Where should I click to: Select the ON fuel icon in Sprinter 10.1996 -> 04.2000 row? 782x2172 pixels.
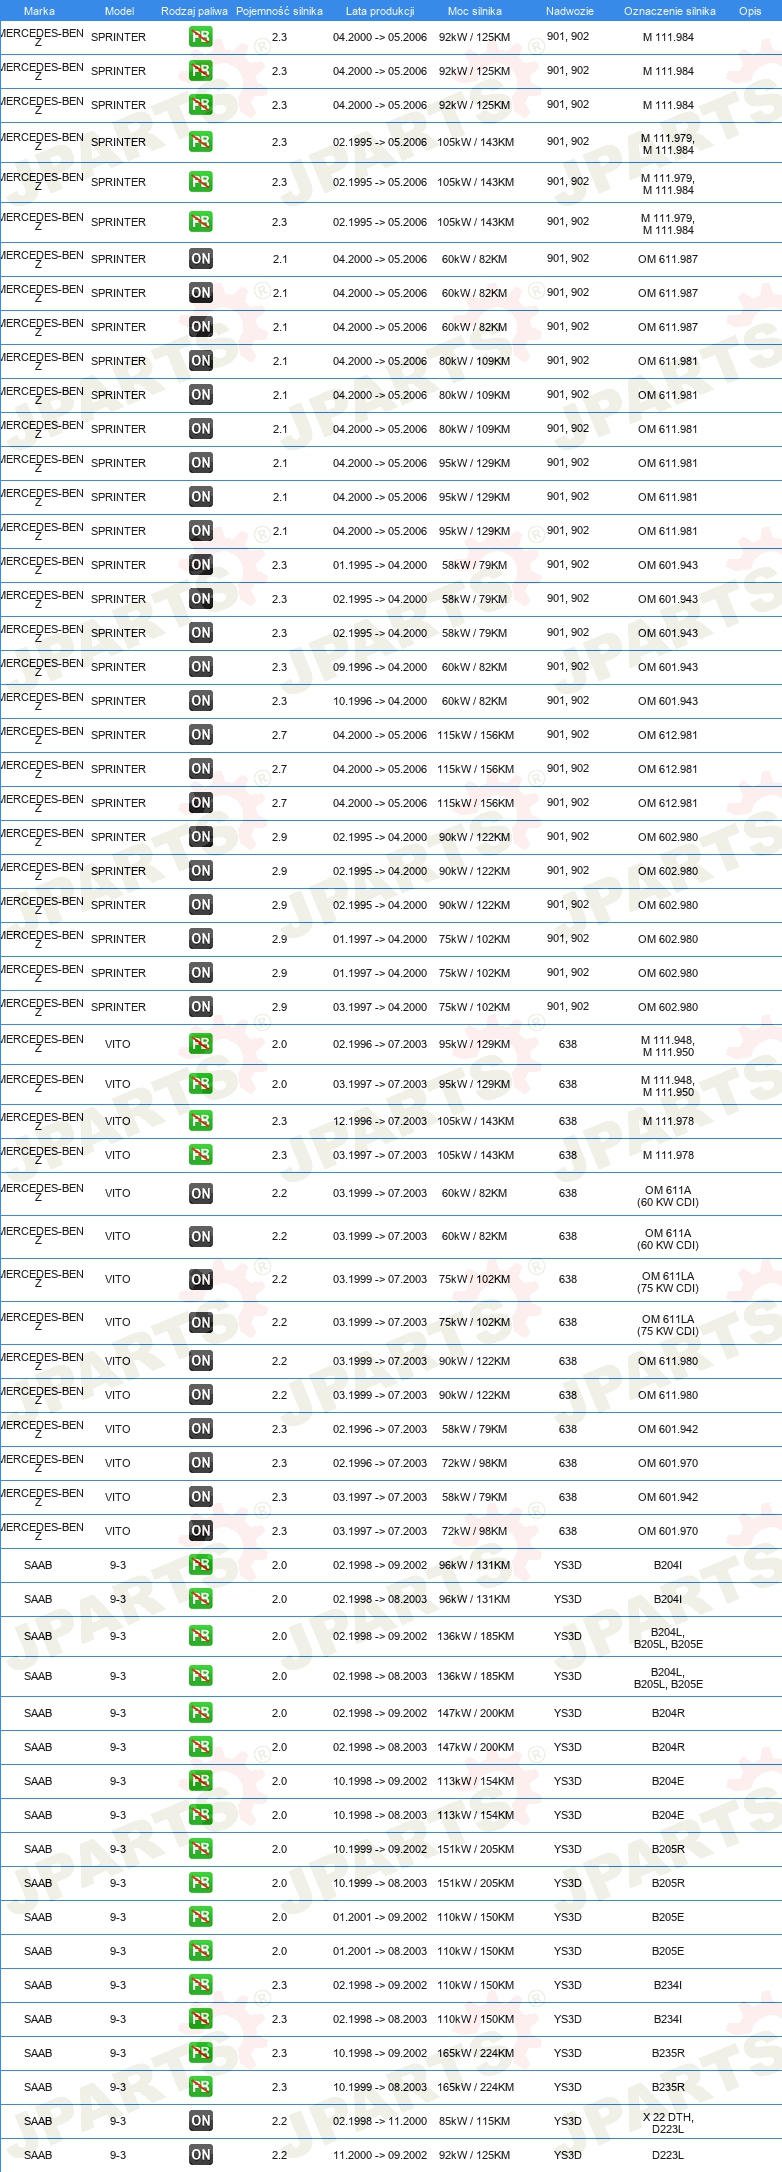pos(201,701)
